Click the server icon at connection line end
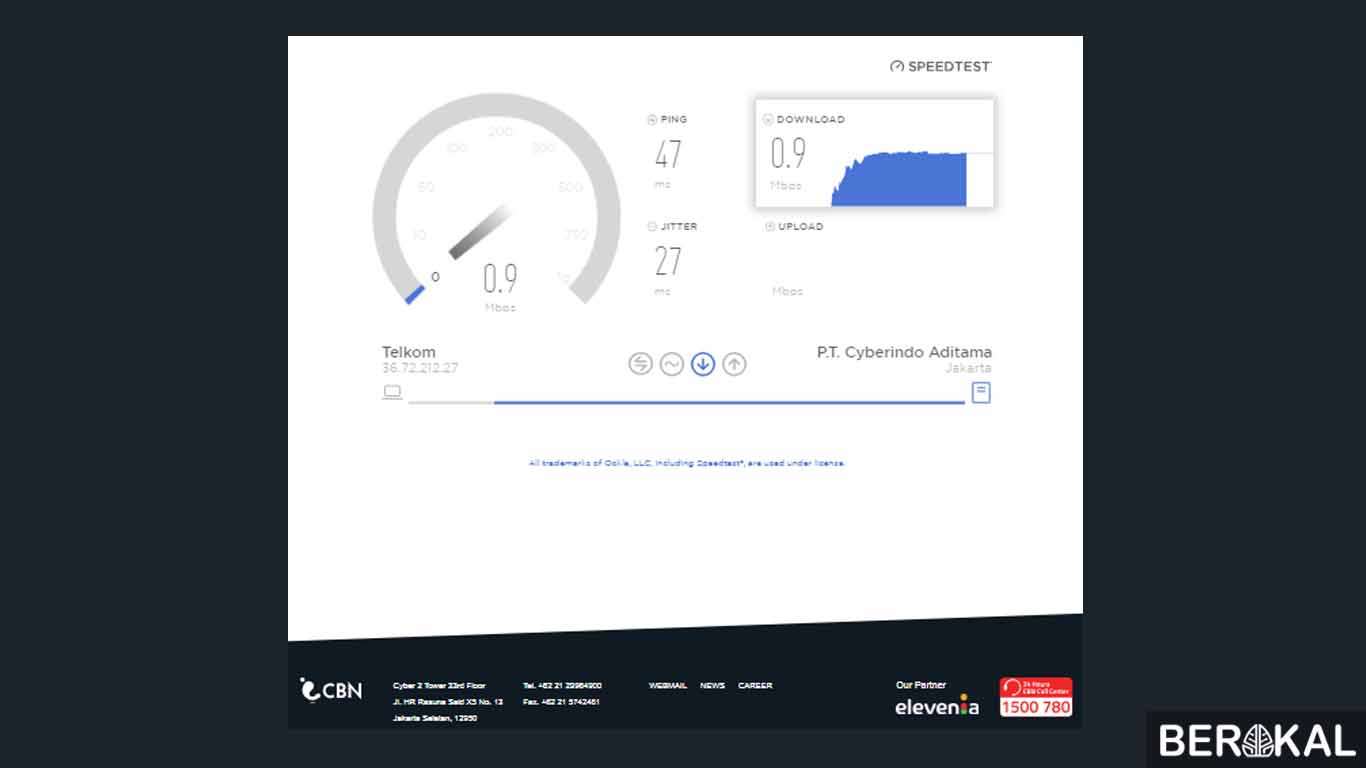The image size is (1366, 768). pyautogui.click(x=981, y=392)
